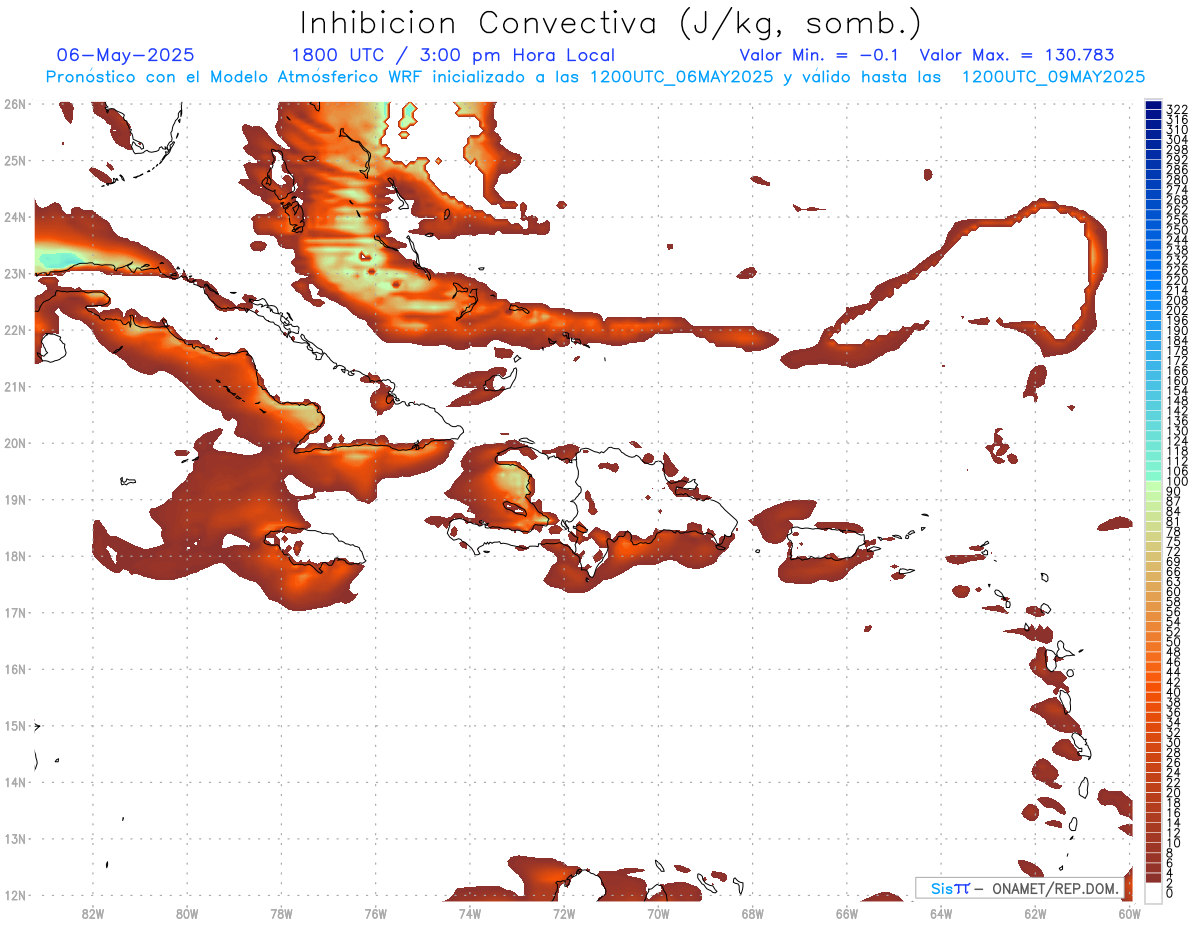
Task: Click the latitude label '14N'
Action: click(x=14, y=782)
